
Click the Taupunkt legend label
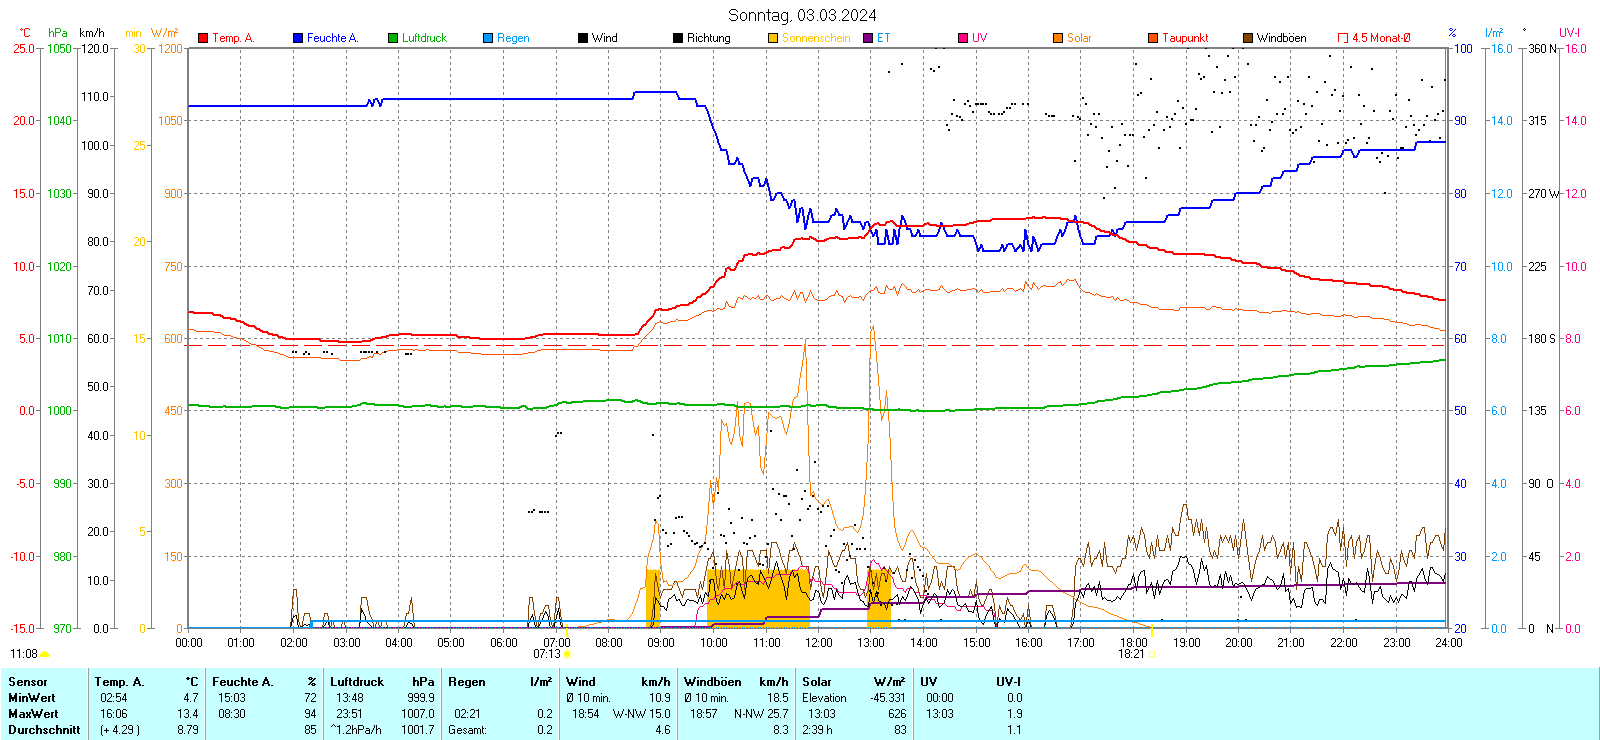(1185, 38)
